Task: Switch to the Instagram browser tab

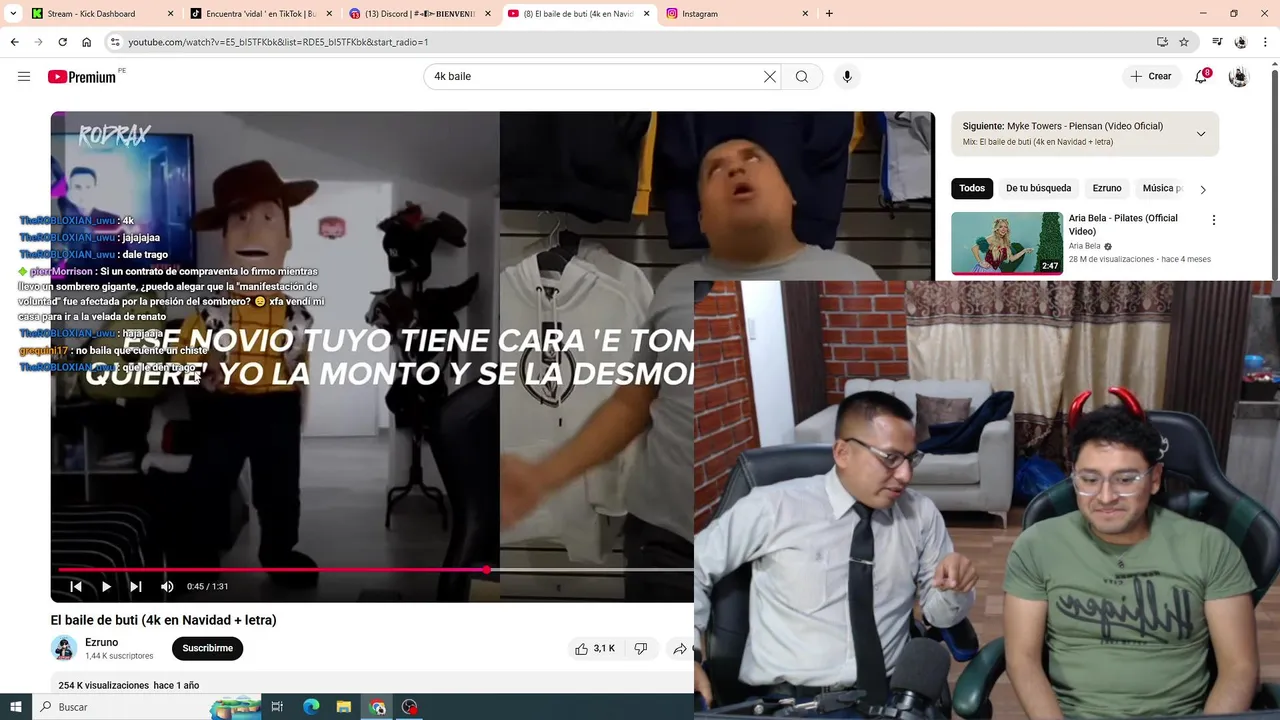Action: pyautogui.click(x=737, y=14)
